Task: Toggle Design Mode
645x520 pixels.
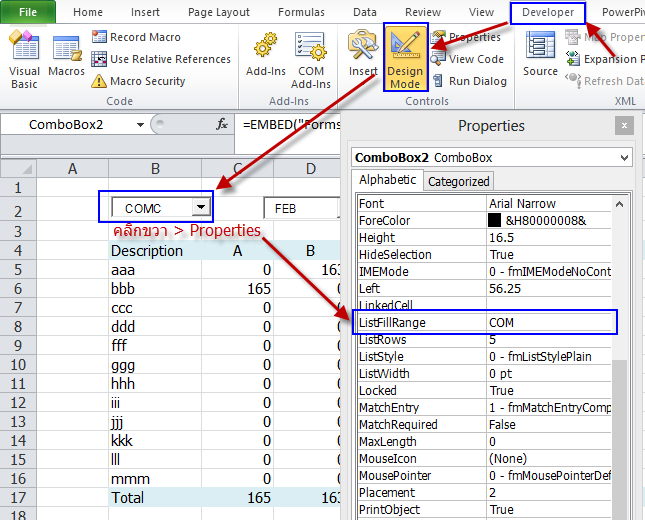Action: (x=405, y=57)
